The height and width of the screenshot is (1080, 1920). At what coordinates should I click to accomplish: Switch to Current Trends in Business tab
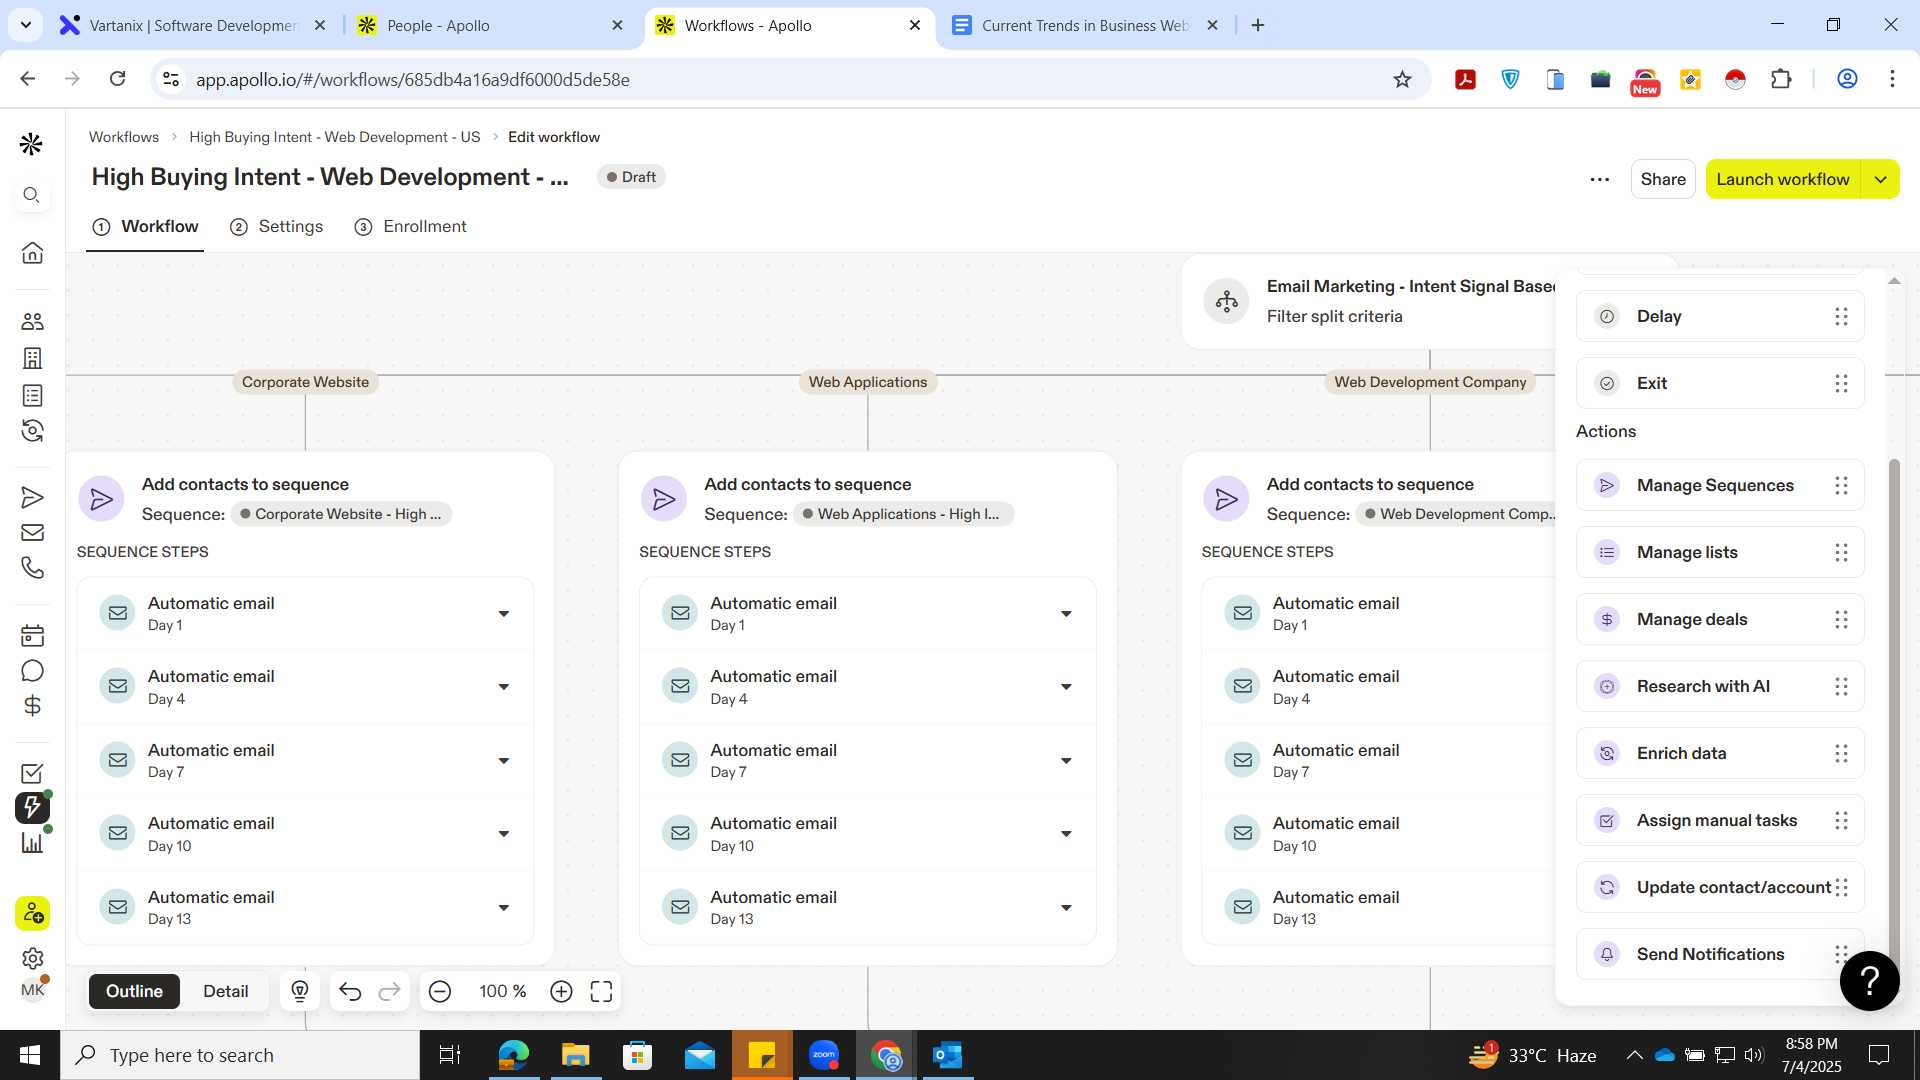pos(1084,25)
